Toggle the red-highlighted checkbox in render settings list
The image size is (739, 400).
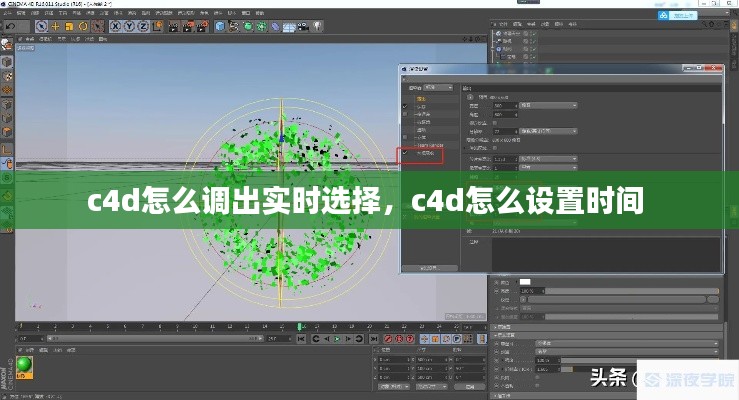(x=406, y=155)
